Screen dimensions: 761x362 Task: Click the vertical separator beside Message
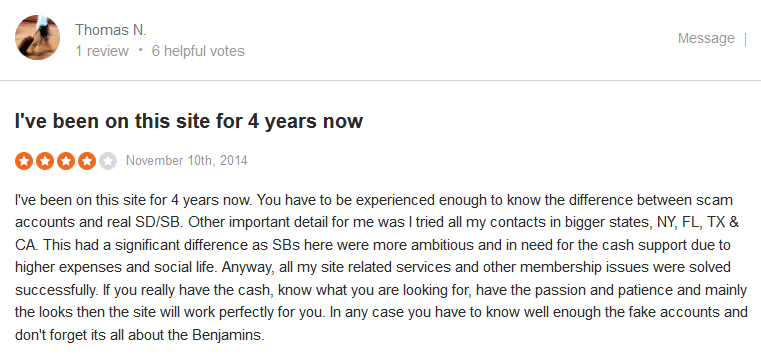[x=745, y=38]
